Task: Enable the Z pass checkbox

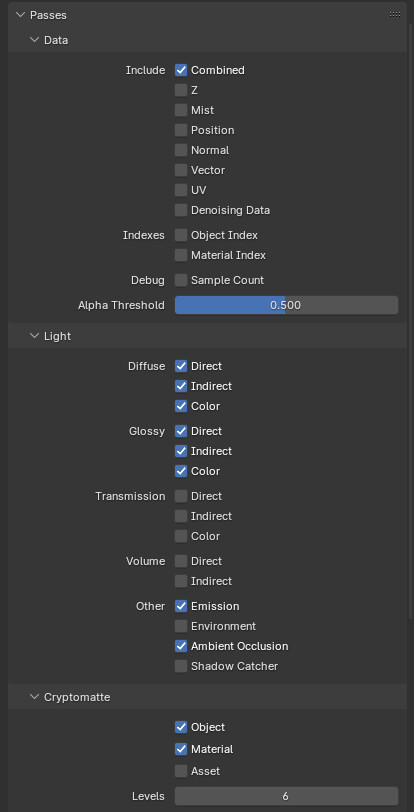Action: [x=181, y=90]
